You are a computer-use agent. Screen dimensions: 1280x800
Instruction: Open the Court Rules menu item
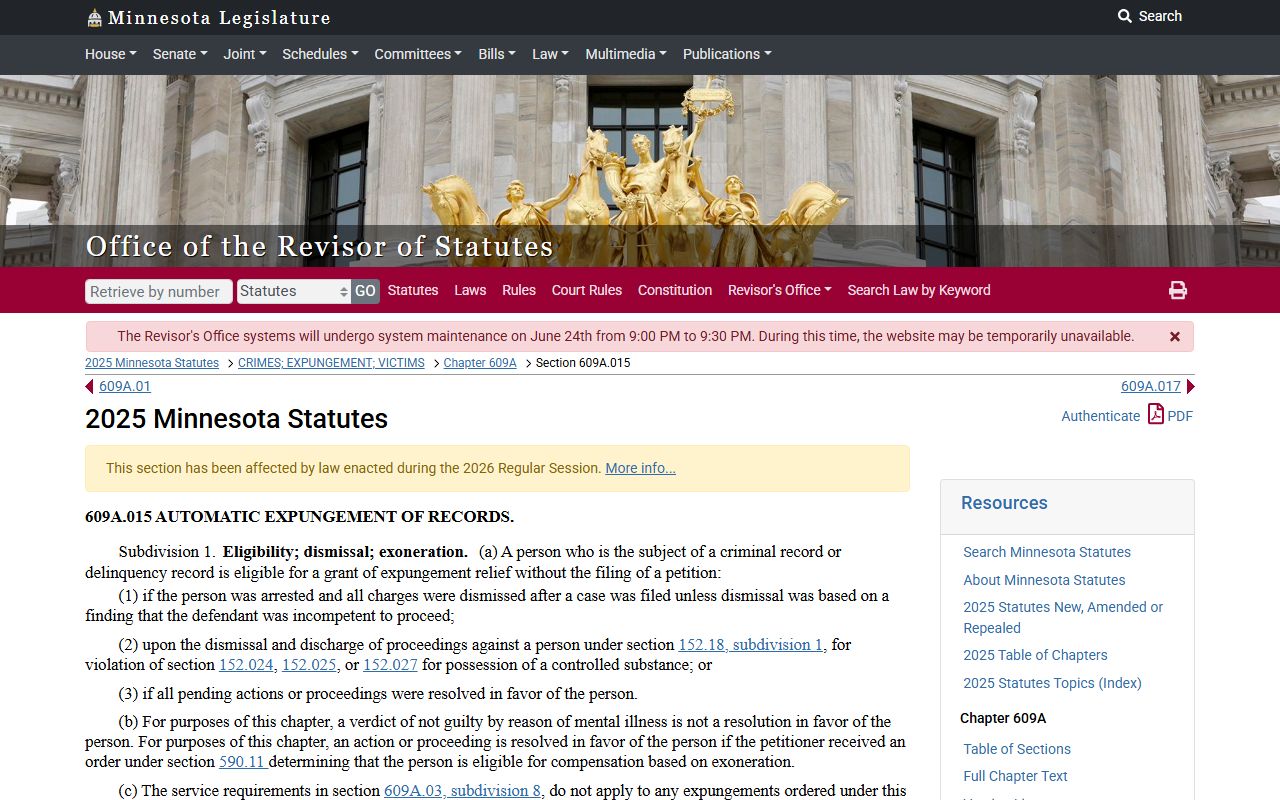(x=587, y=290)
